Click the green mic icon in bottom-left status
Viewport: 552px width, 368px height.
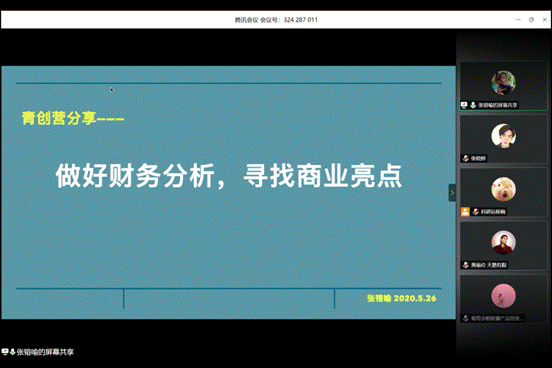(12, 351)
